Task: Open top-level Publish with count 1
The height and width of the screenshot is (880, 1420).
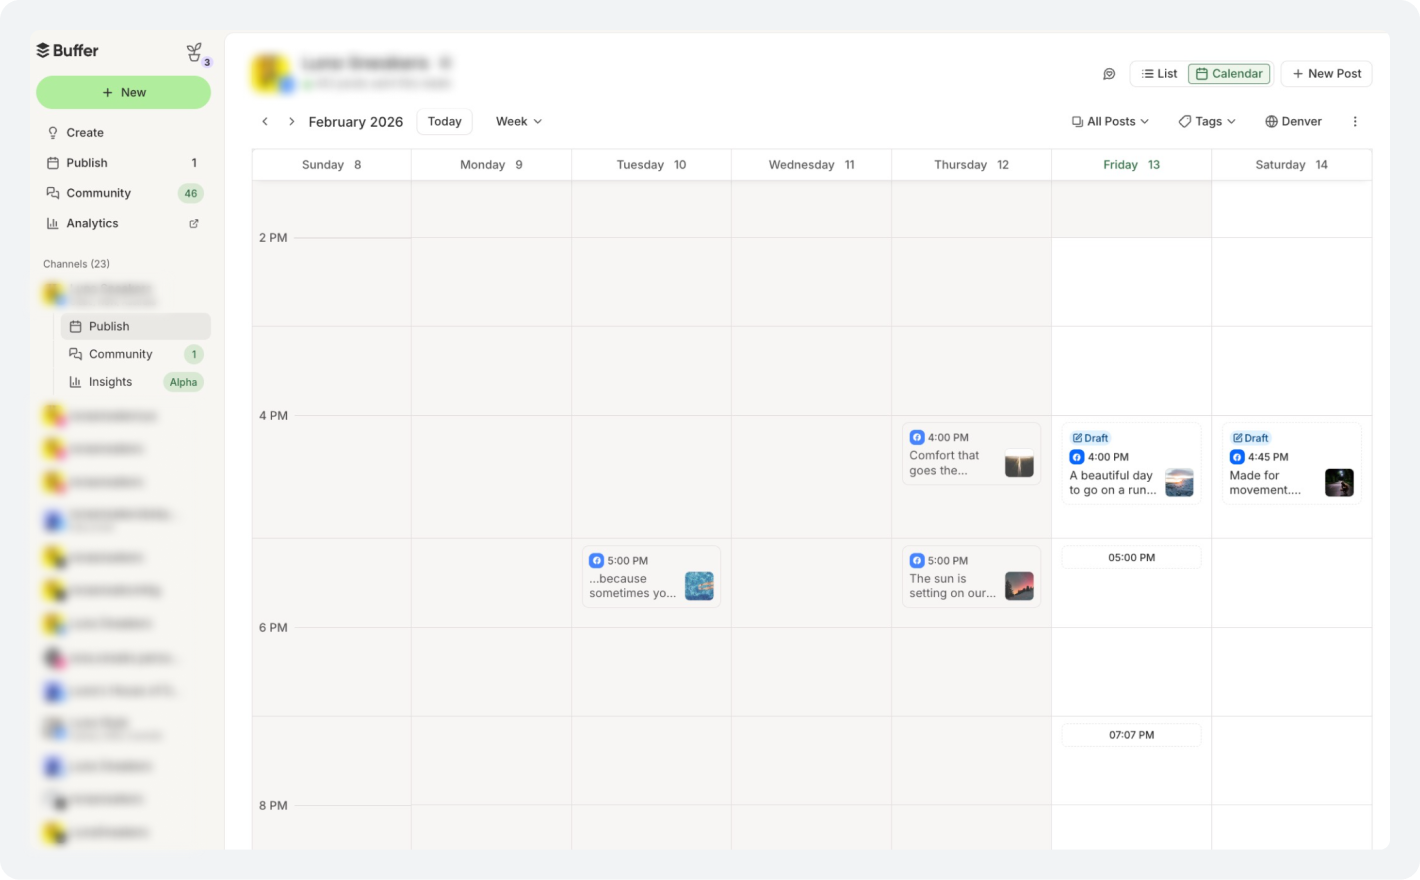Action: 123,163
